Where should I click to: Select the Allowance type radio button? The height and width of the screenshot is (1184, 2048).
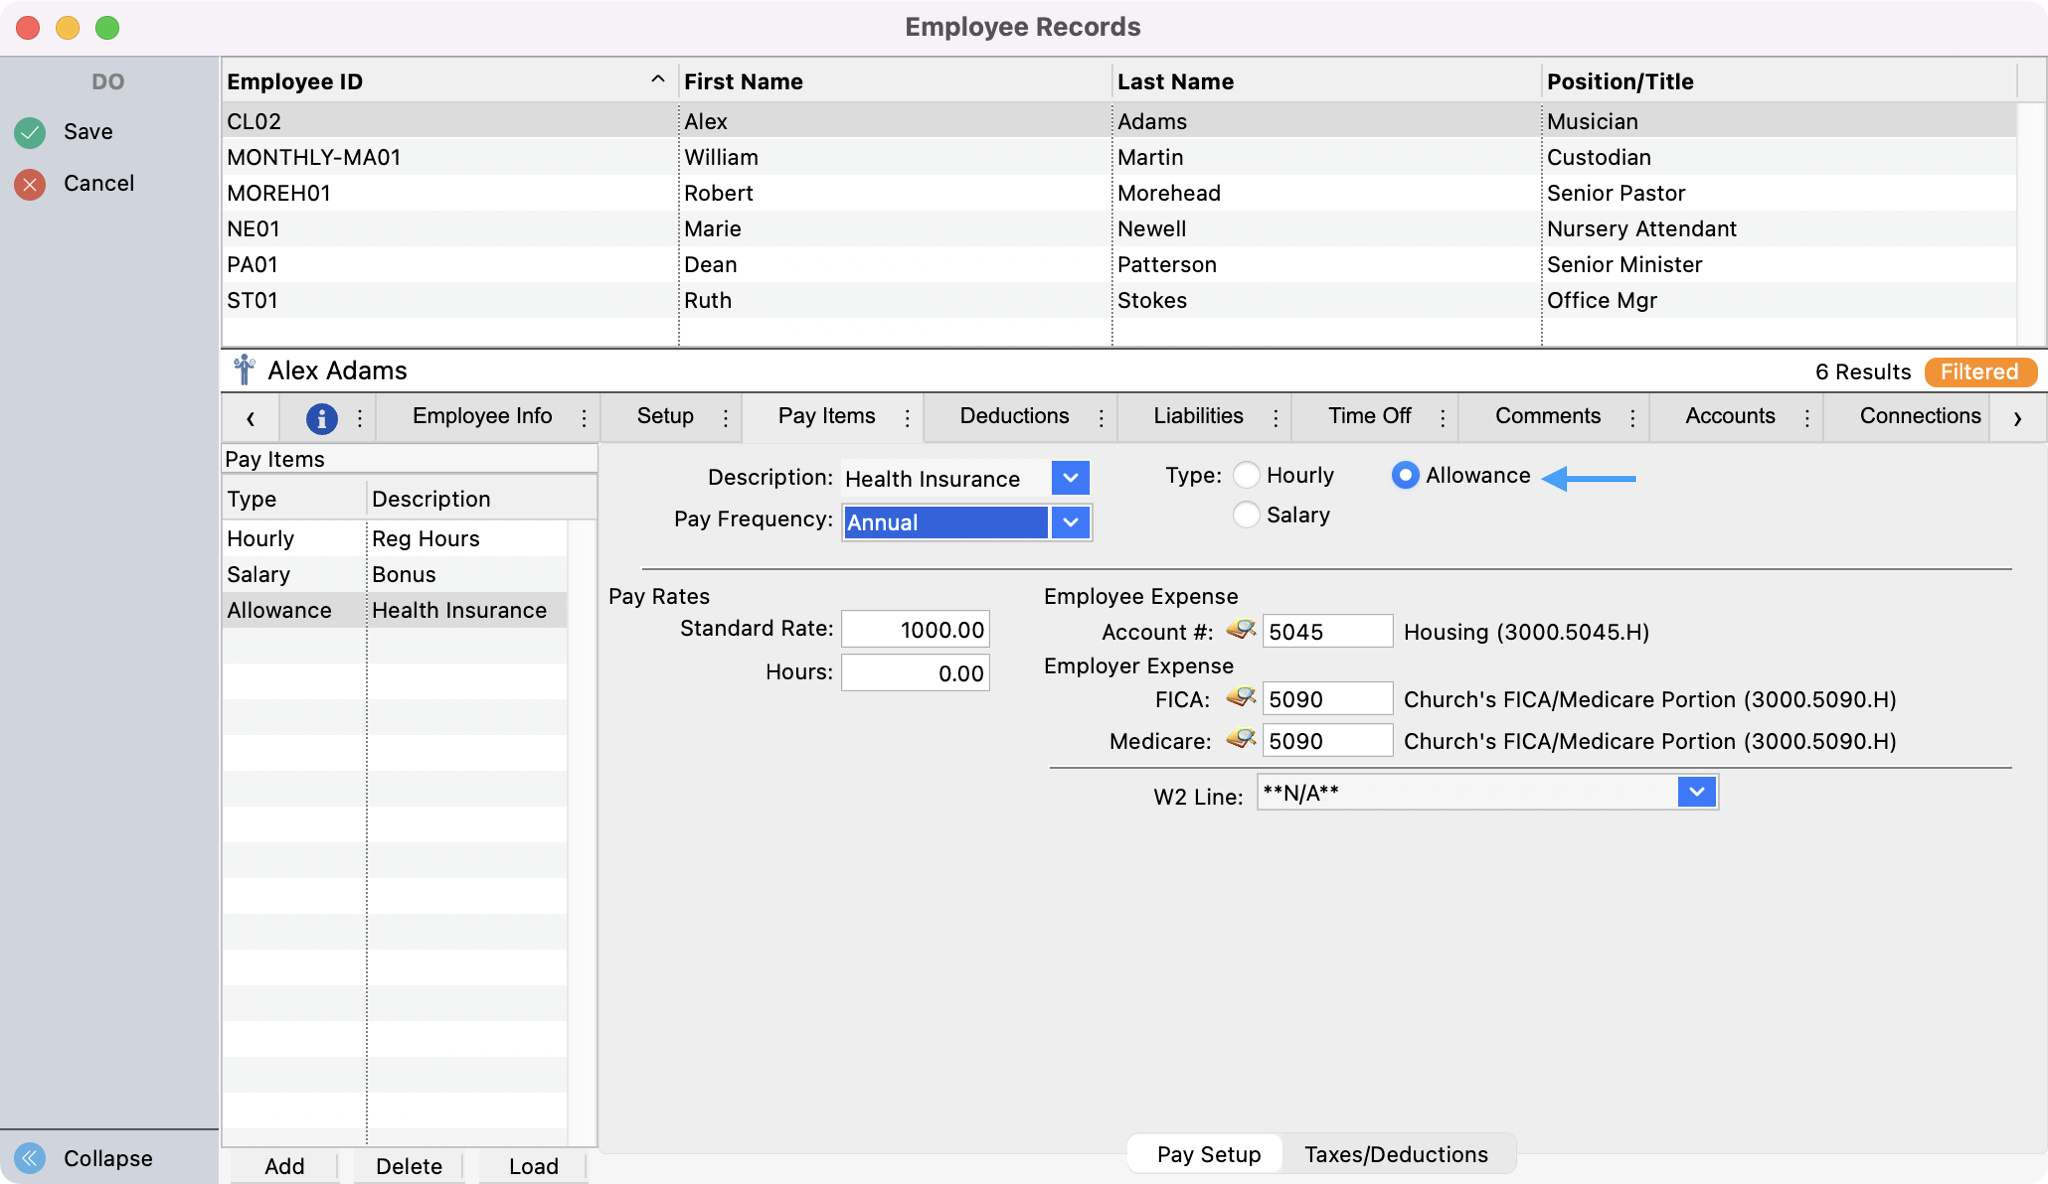pos(1405,475)
